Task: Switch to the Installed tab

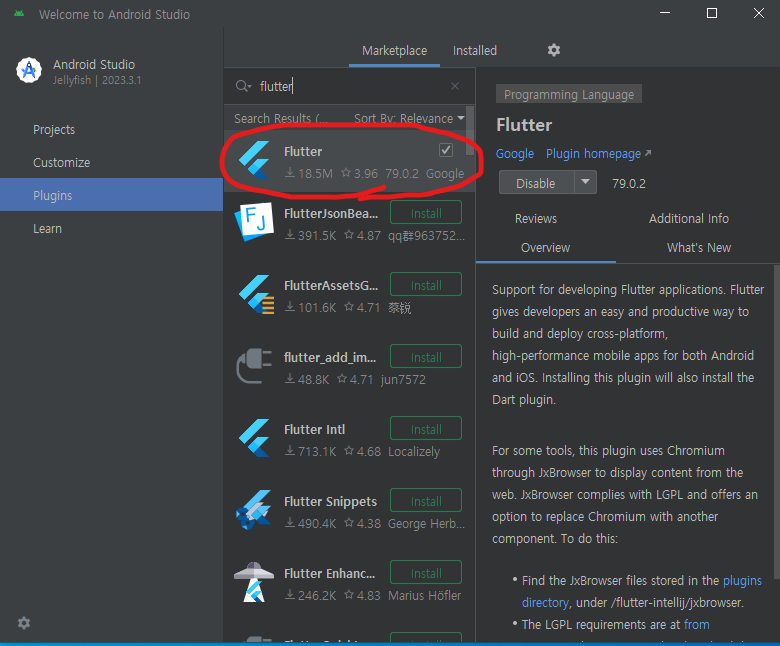Action: 475,51
